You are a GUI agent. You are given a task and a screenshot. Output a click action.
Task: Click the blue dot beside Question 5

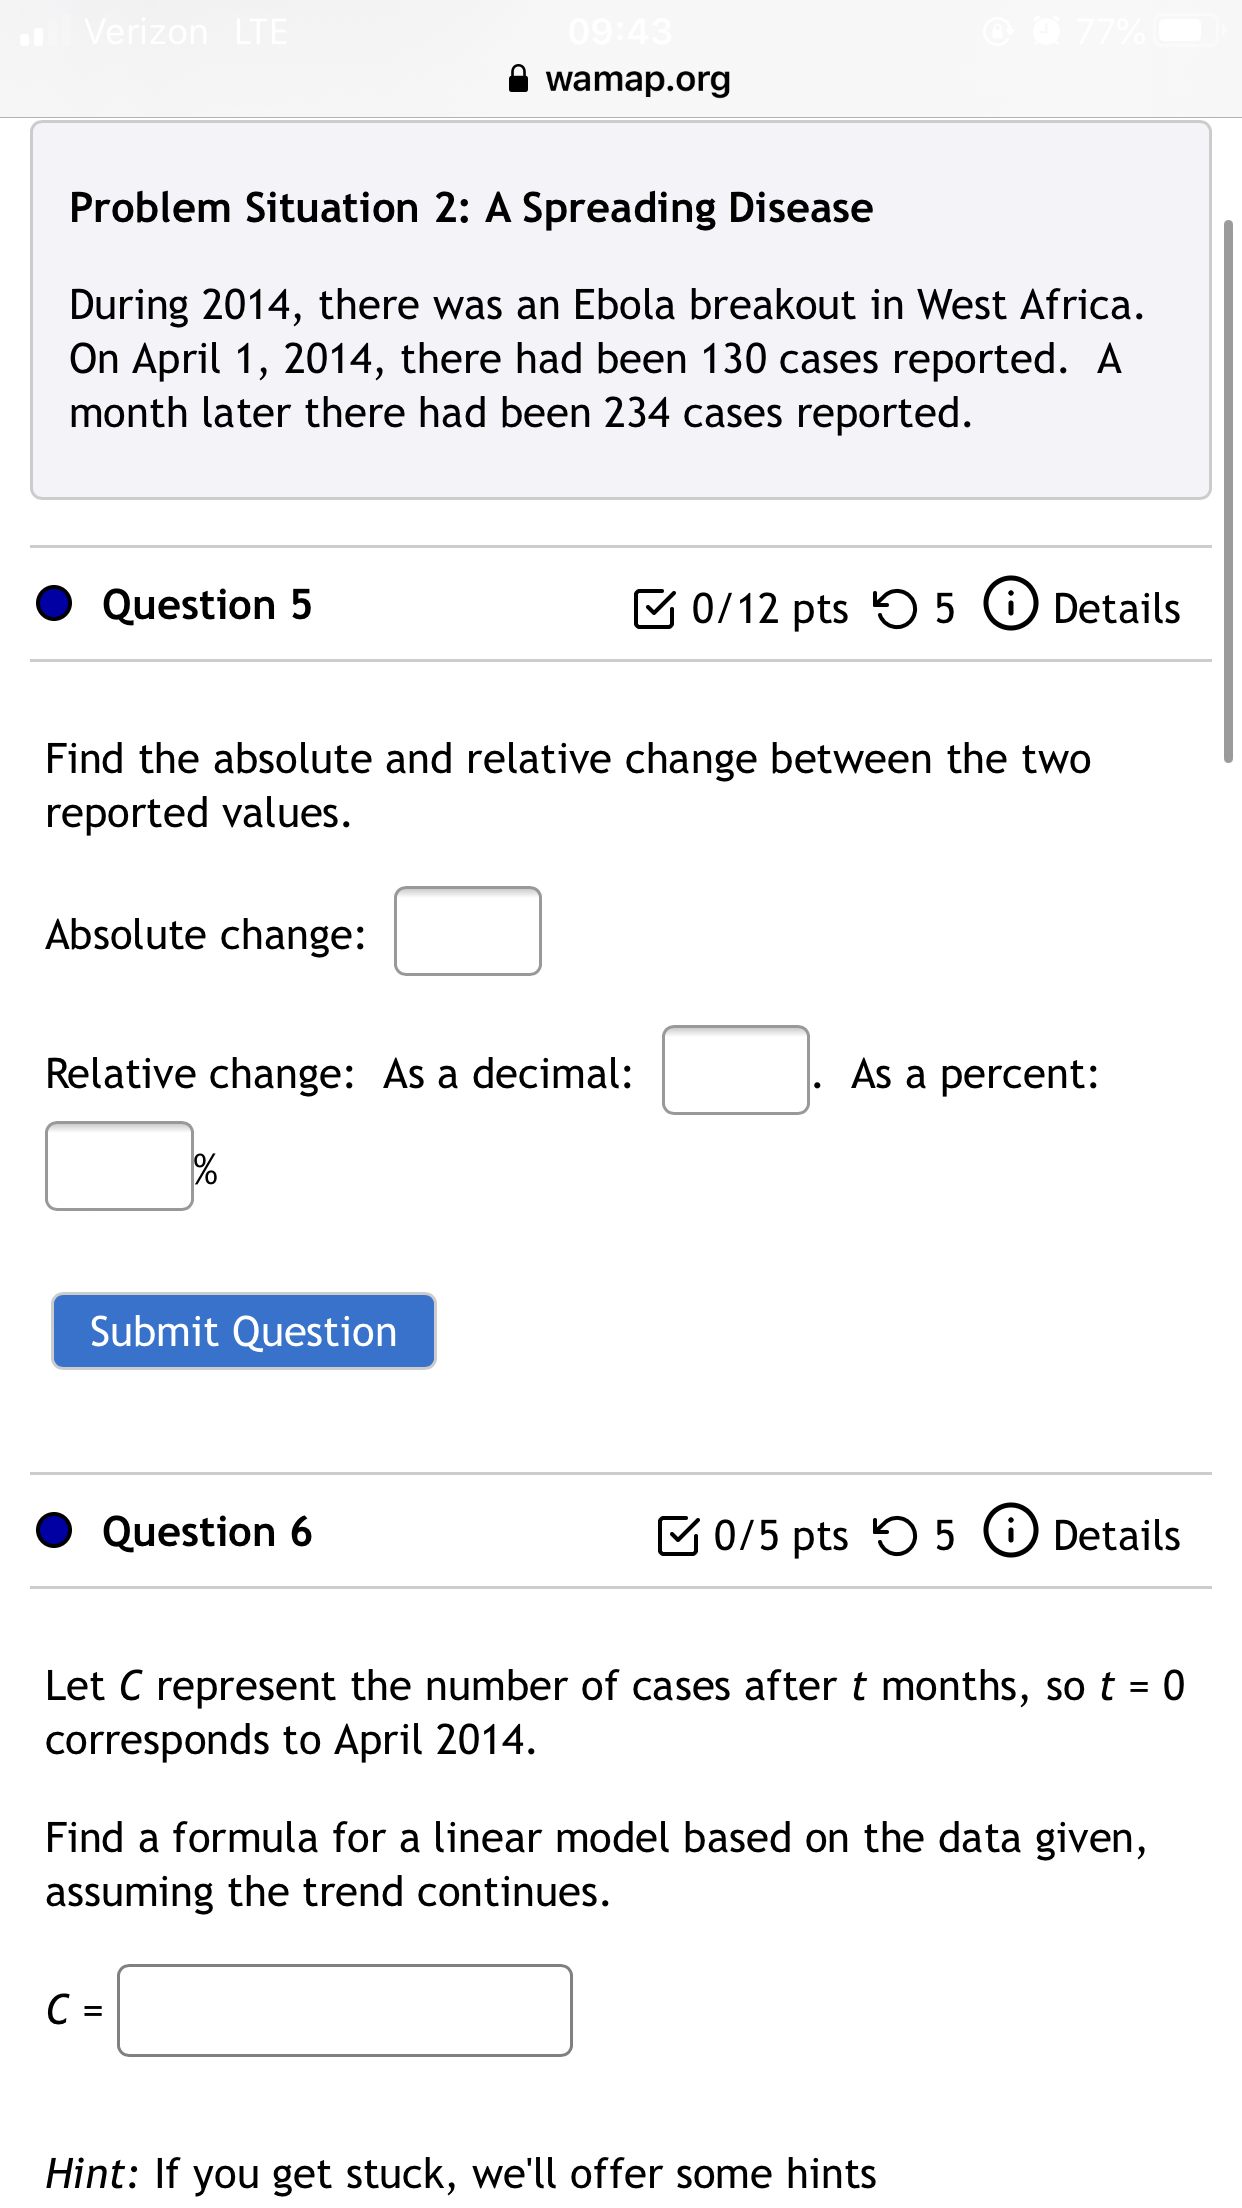pos(54,603)
